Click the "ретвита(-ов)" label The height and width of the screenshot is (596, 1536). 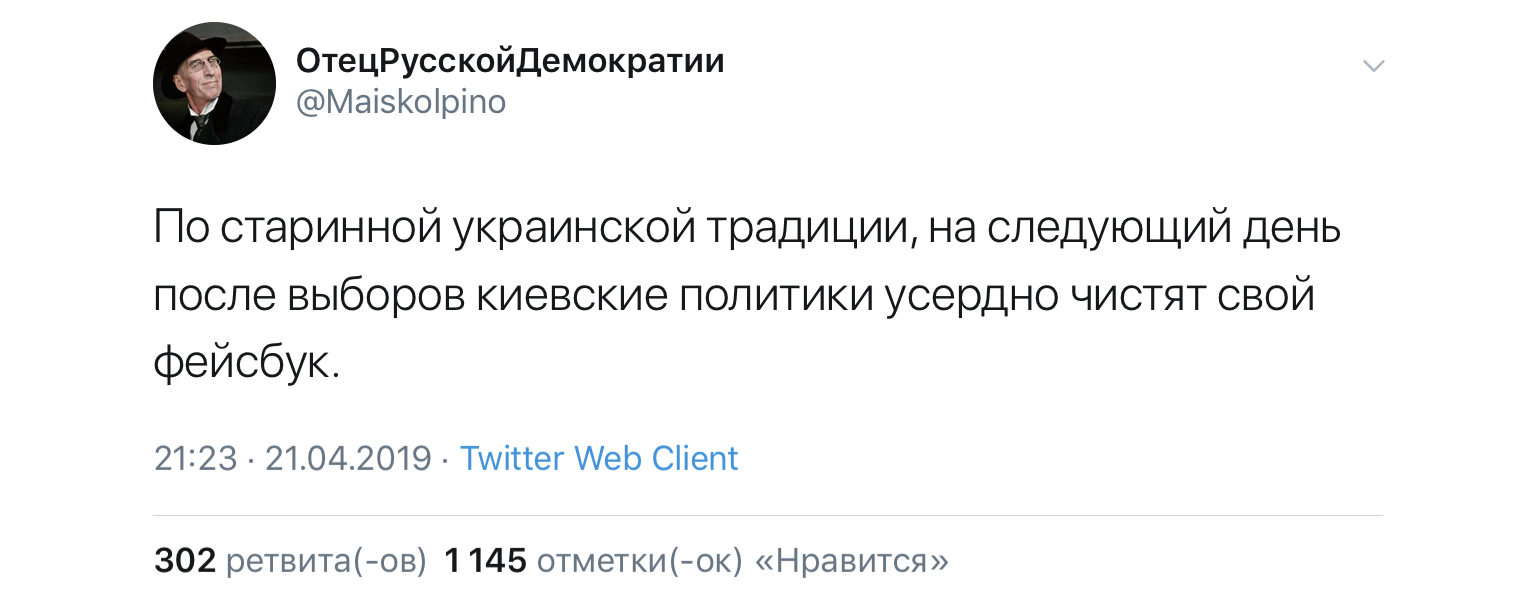click(327, 561)
